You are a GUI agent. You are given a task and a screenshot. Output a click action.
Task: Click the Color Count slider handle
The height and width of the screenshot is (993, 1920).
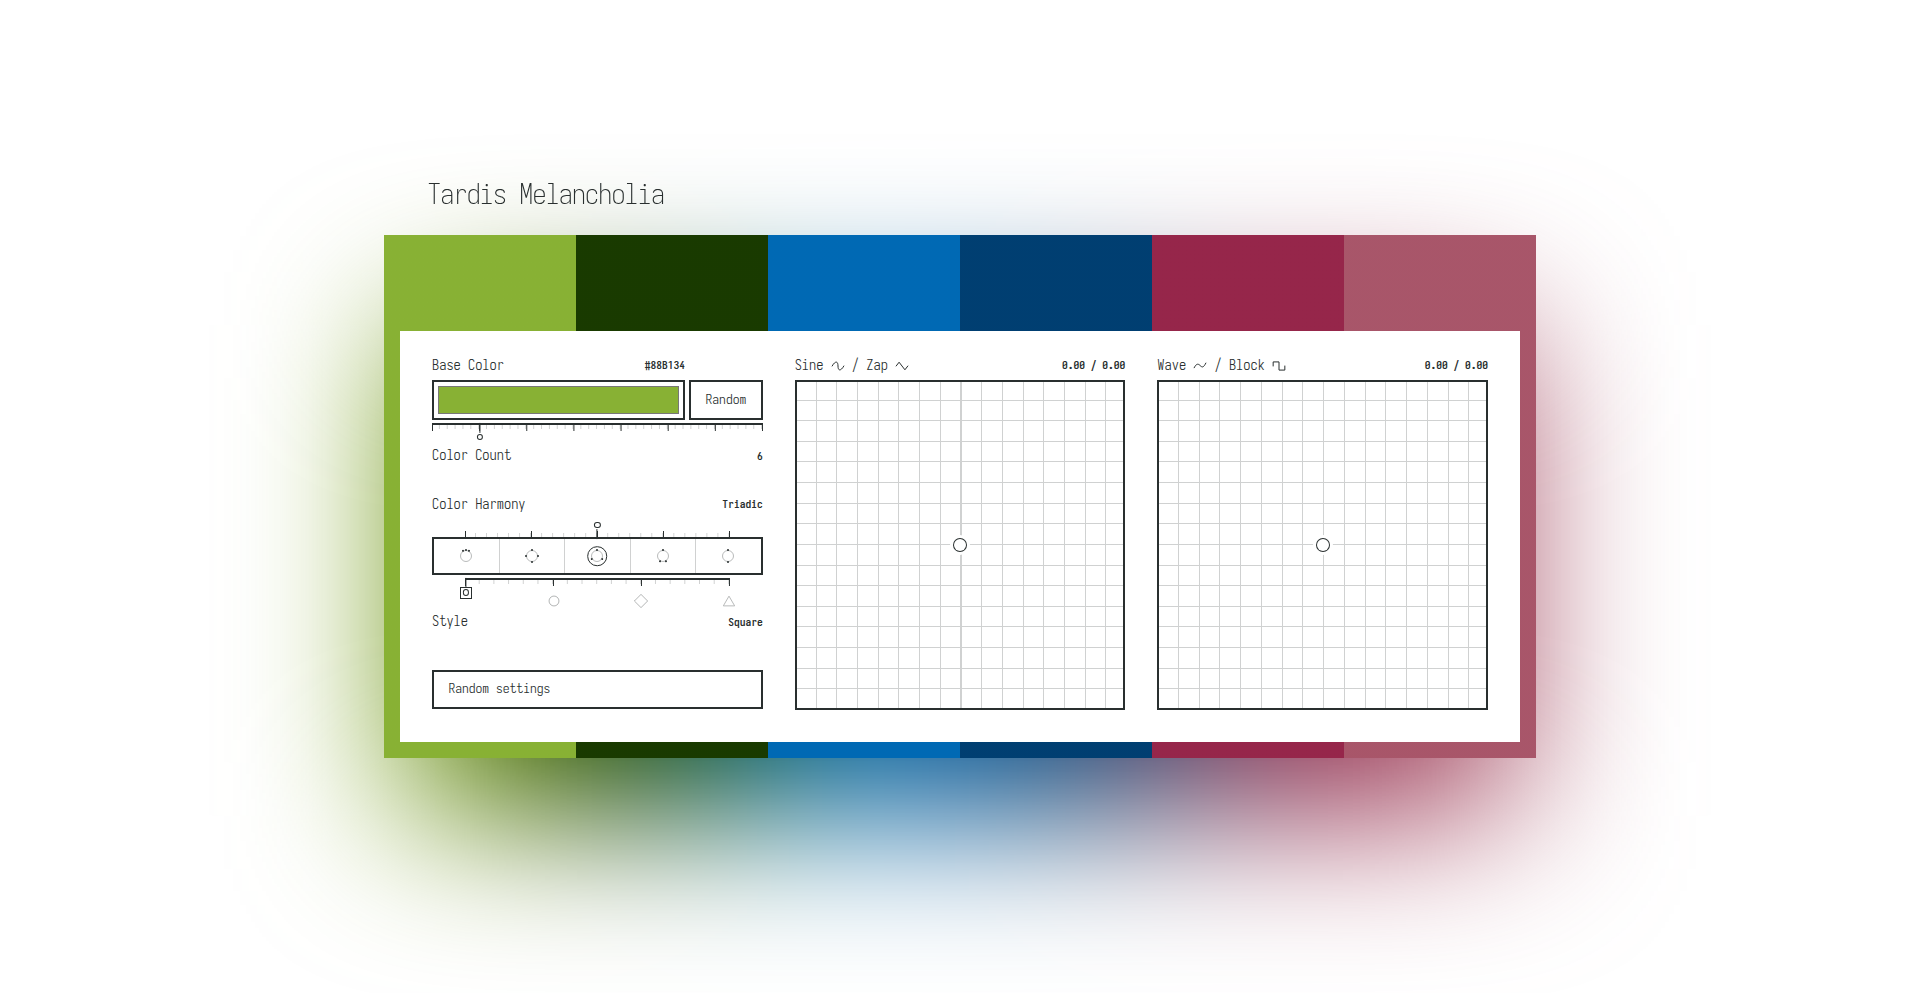click(480, 437)
